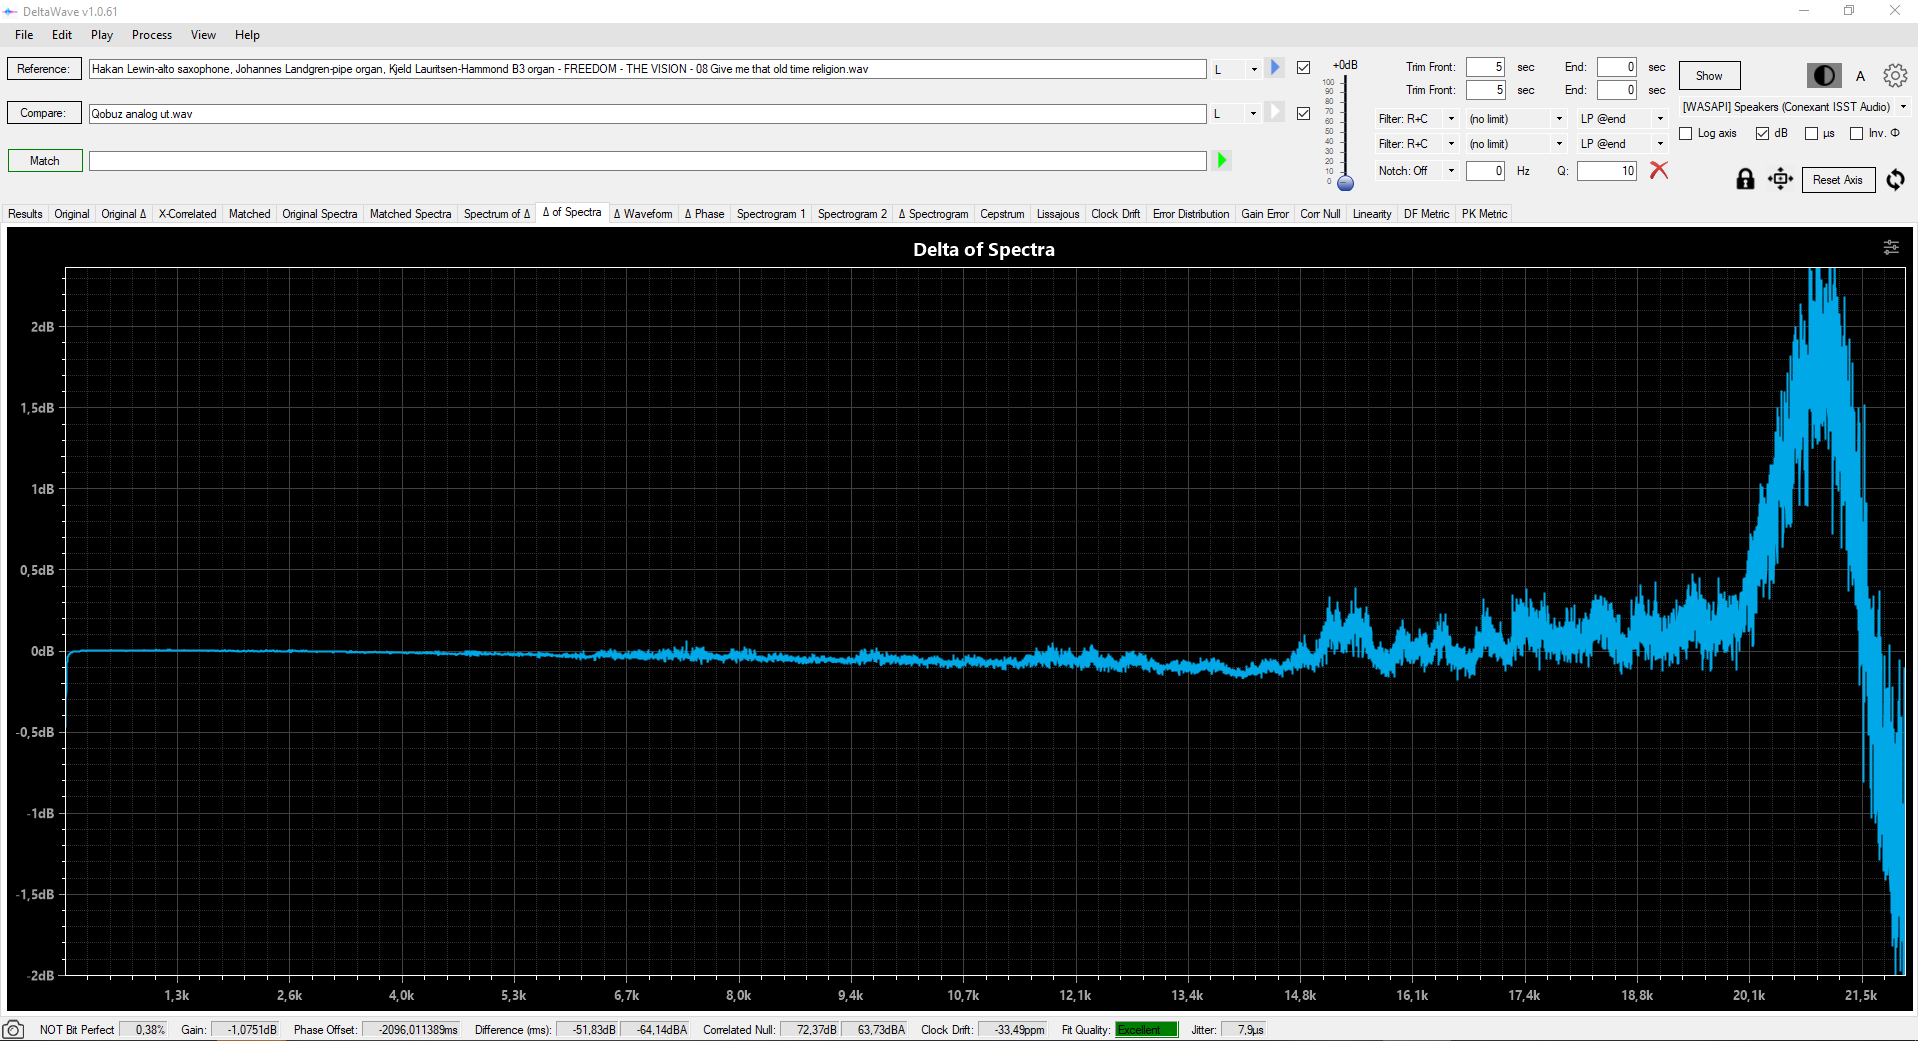This screenshot has width=1918, height=1041.
Task: Switch to the Δ Waveform tab
Action: (643, 213)
